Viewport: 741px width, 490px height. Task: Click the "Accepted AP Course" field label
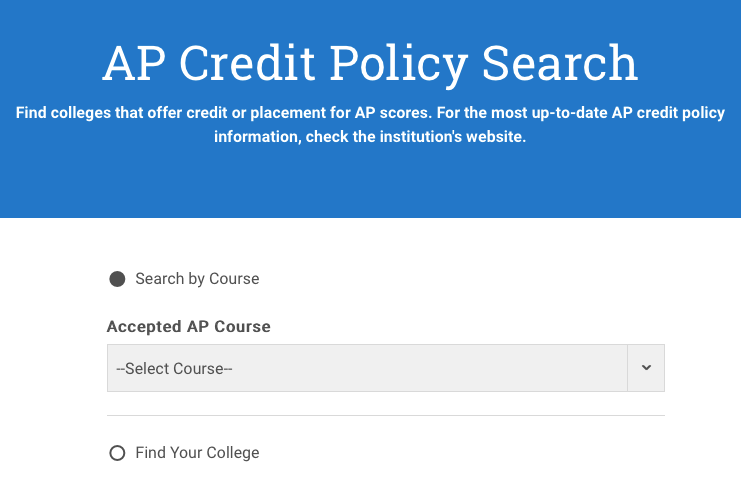(x=188, y=327)
